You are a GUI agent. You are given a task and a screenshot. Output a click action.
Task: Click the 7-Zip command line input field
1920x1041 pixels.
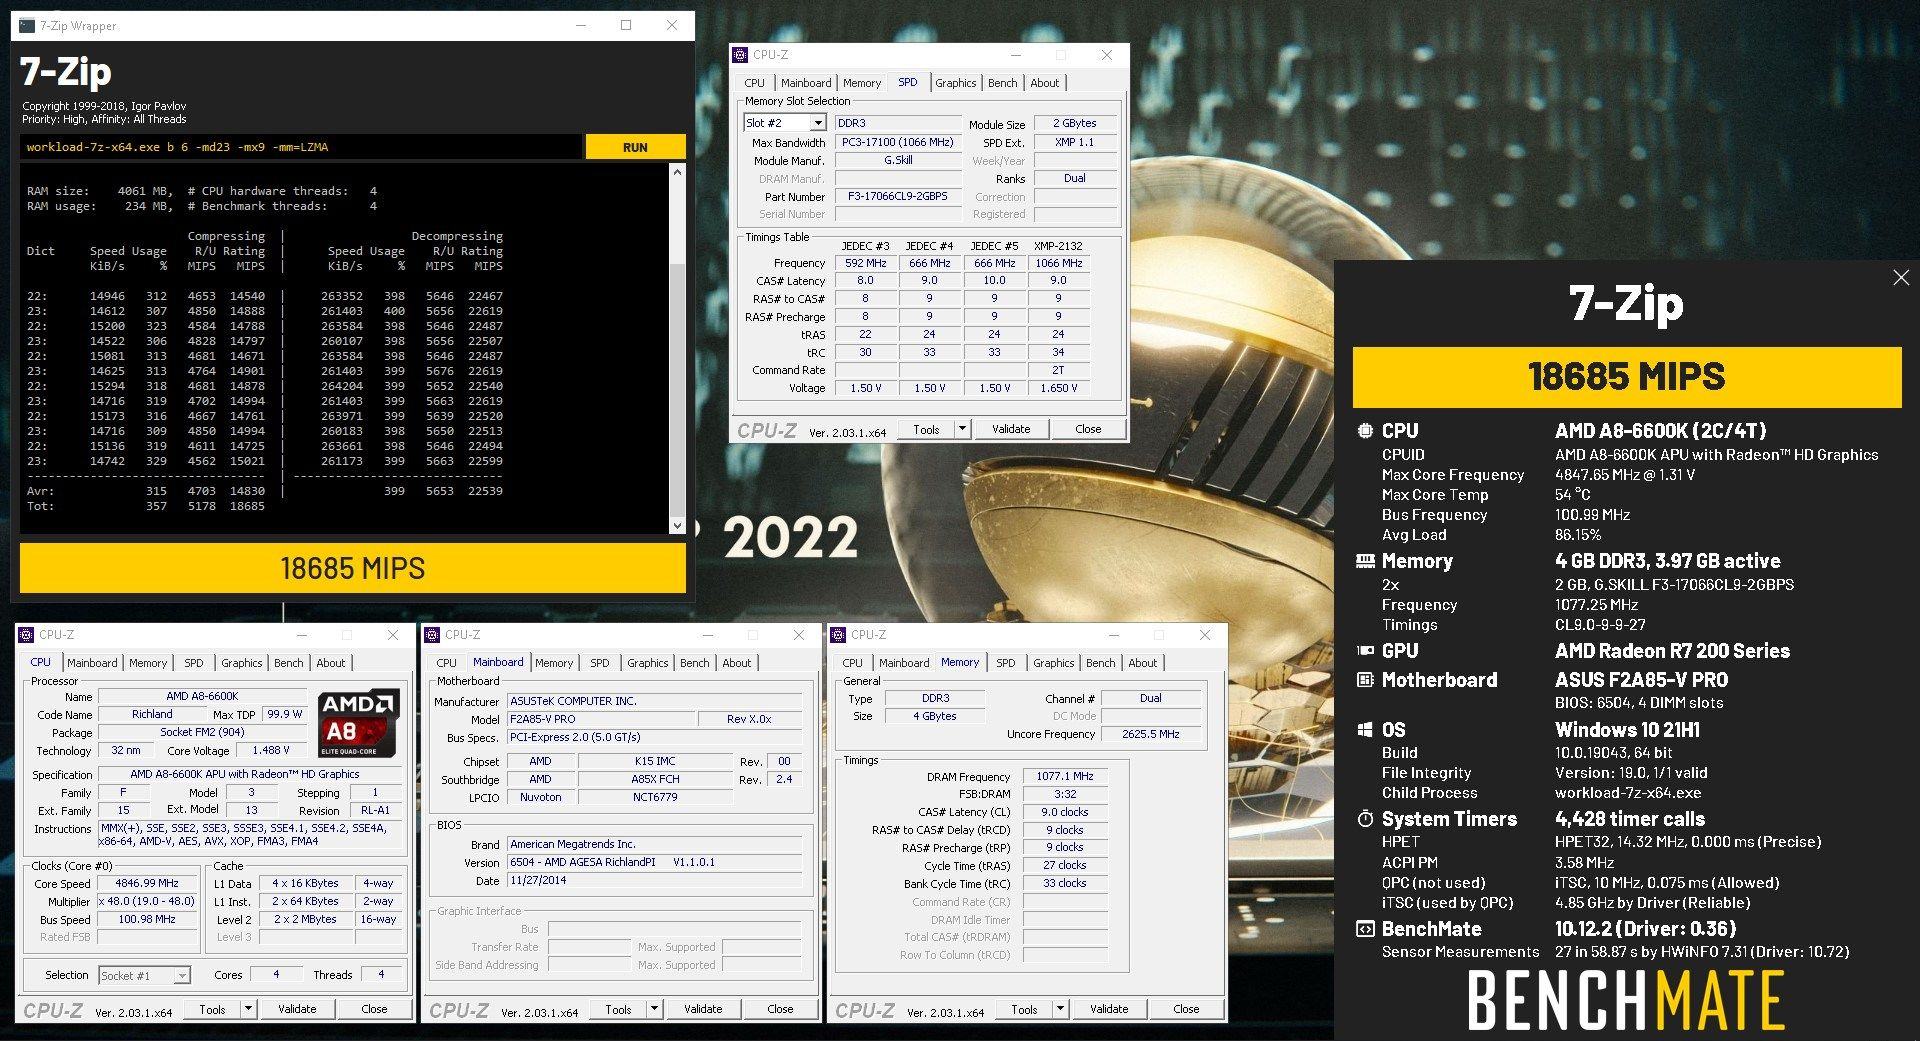[301, 147]
